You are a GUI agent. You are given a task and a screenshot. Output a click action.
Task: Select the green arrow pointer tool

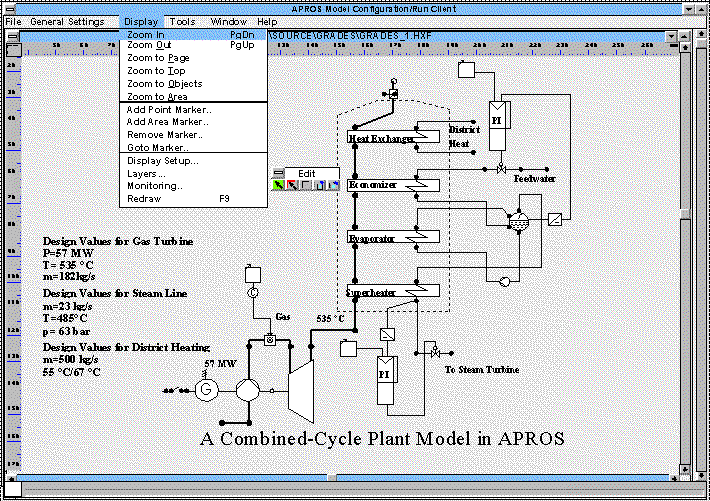[278, 185]
